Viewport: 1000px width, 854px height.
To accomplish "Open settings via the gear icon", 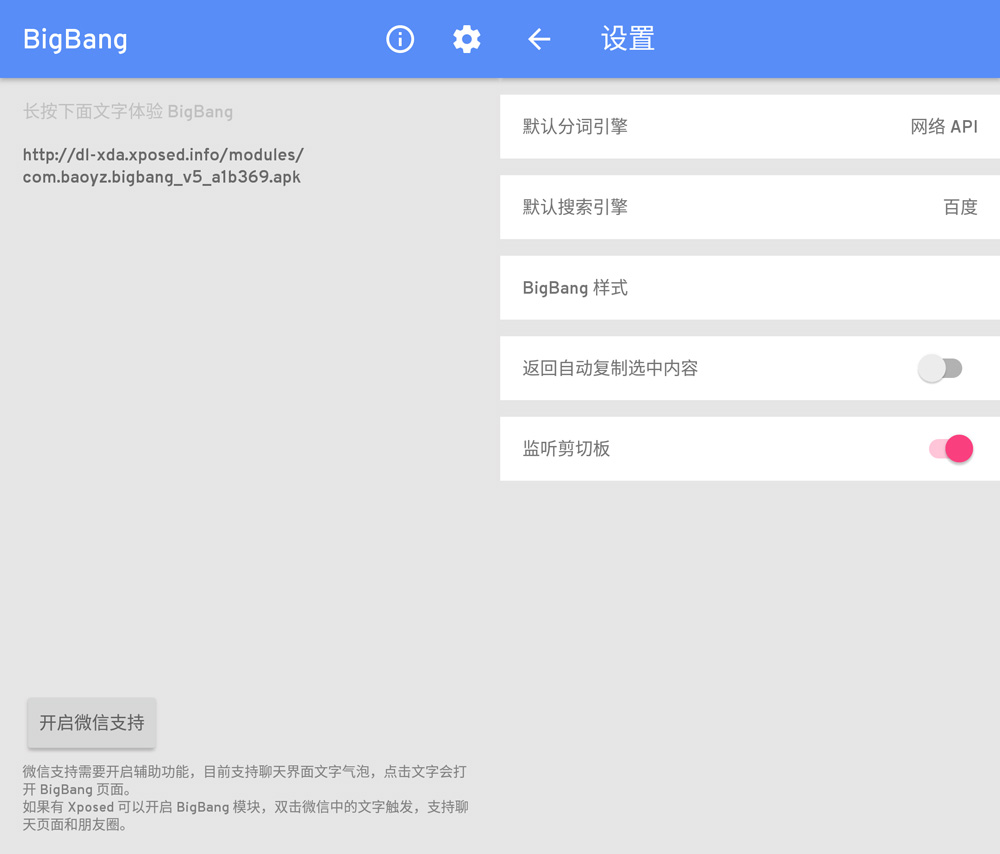I will click(467, 40).
